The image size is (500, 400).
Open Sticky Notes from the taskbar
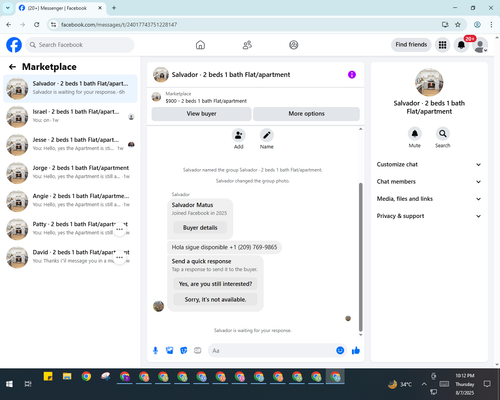[x=48, y=377]
